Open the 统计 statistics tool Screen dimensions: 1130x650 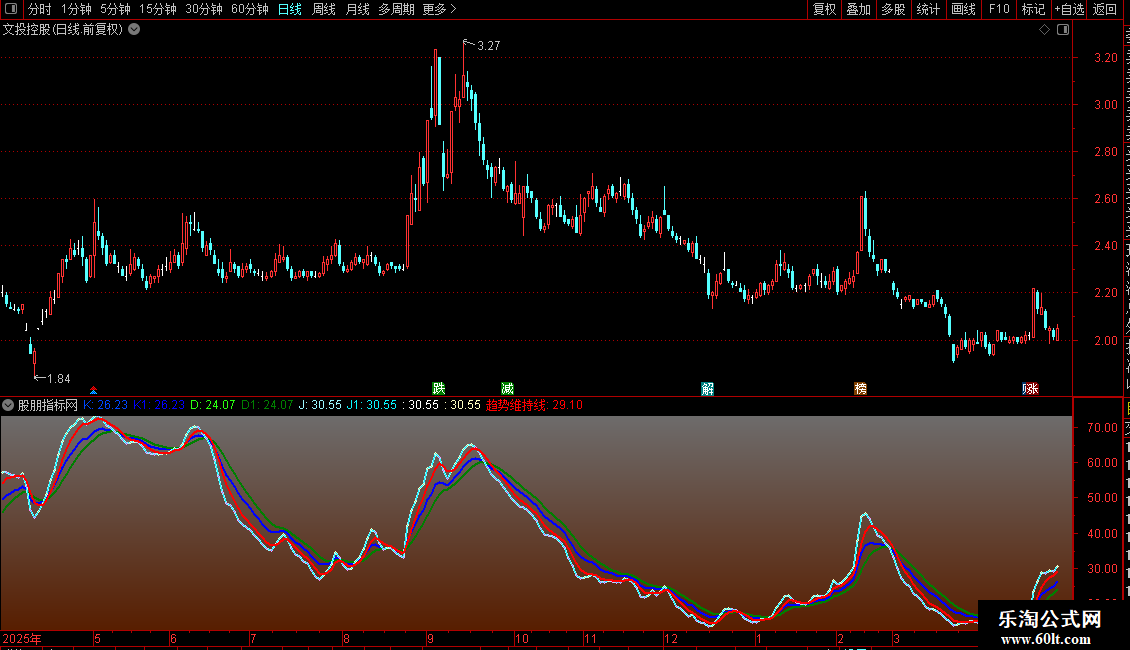(928, 9)
